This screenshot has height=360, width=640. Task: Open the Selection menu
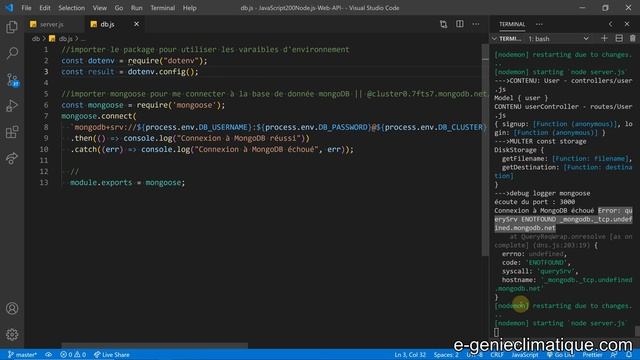[71, 8]
